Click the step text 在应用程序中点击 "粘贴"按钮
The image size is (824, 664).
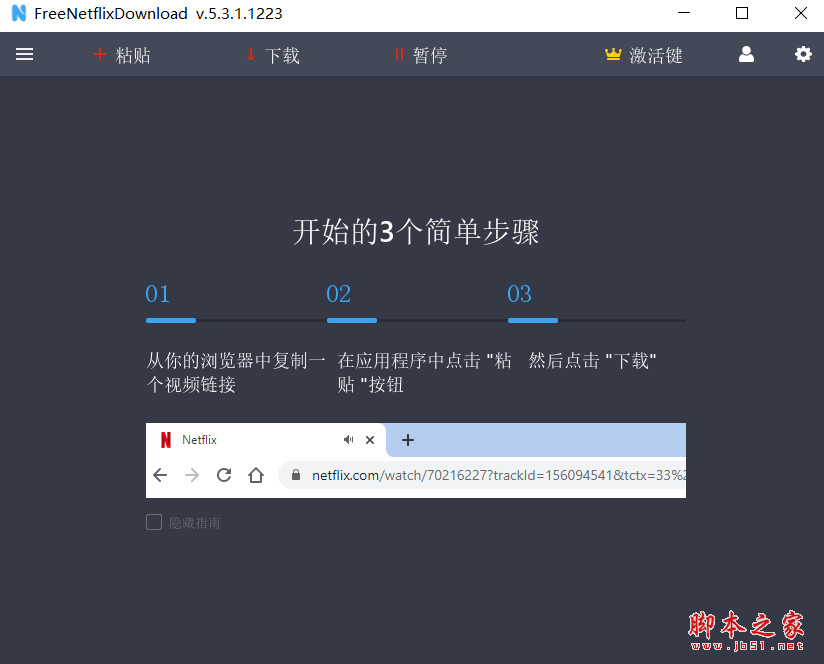pyautogui.click(x=425, y=372)
